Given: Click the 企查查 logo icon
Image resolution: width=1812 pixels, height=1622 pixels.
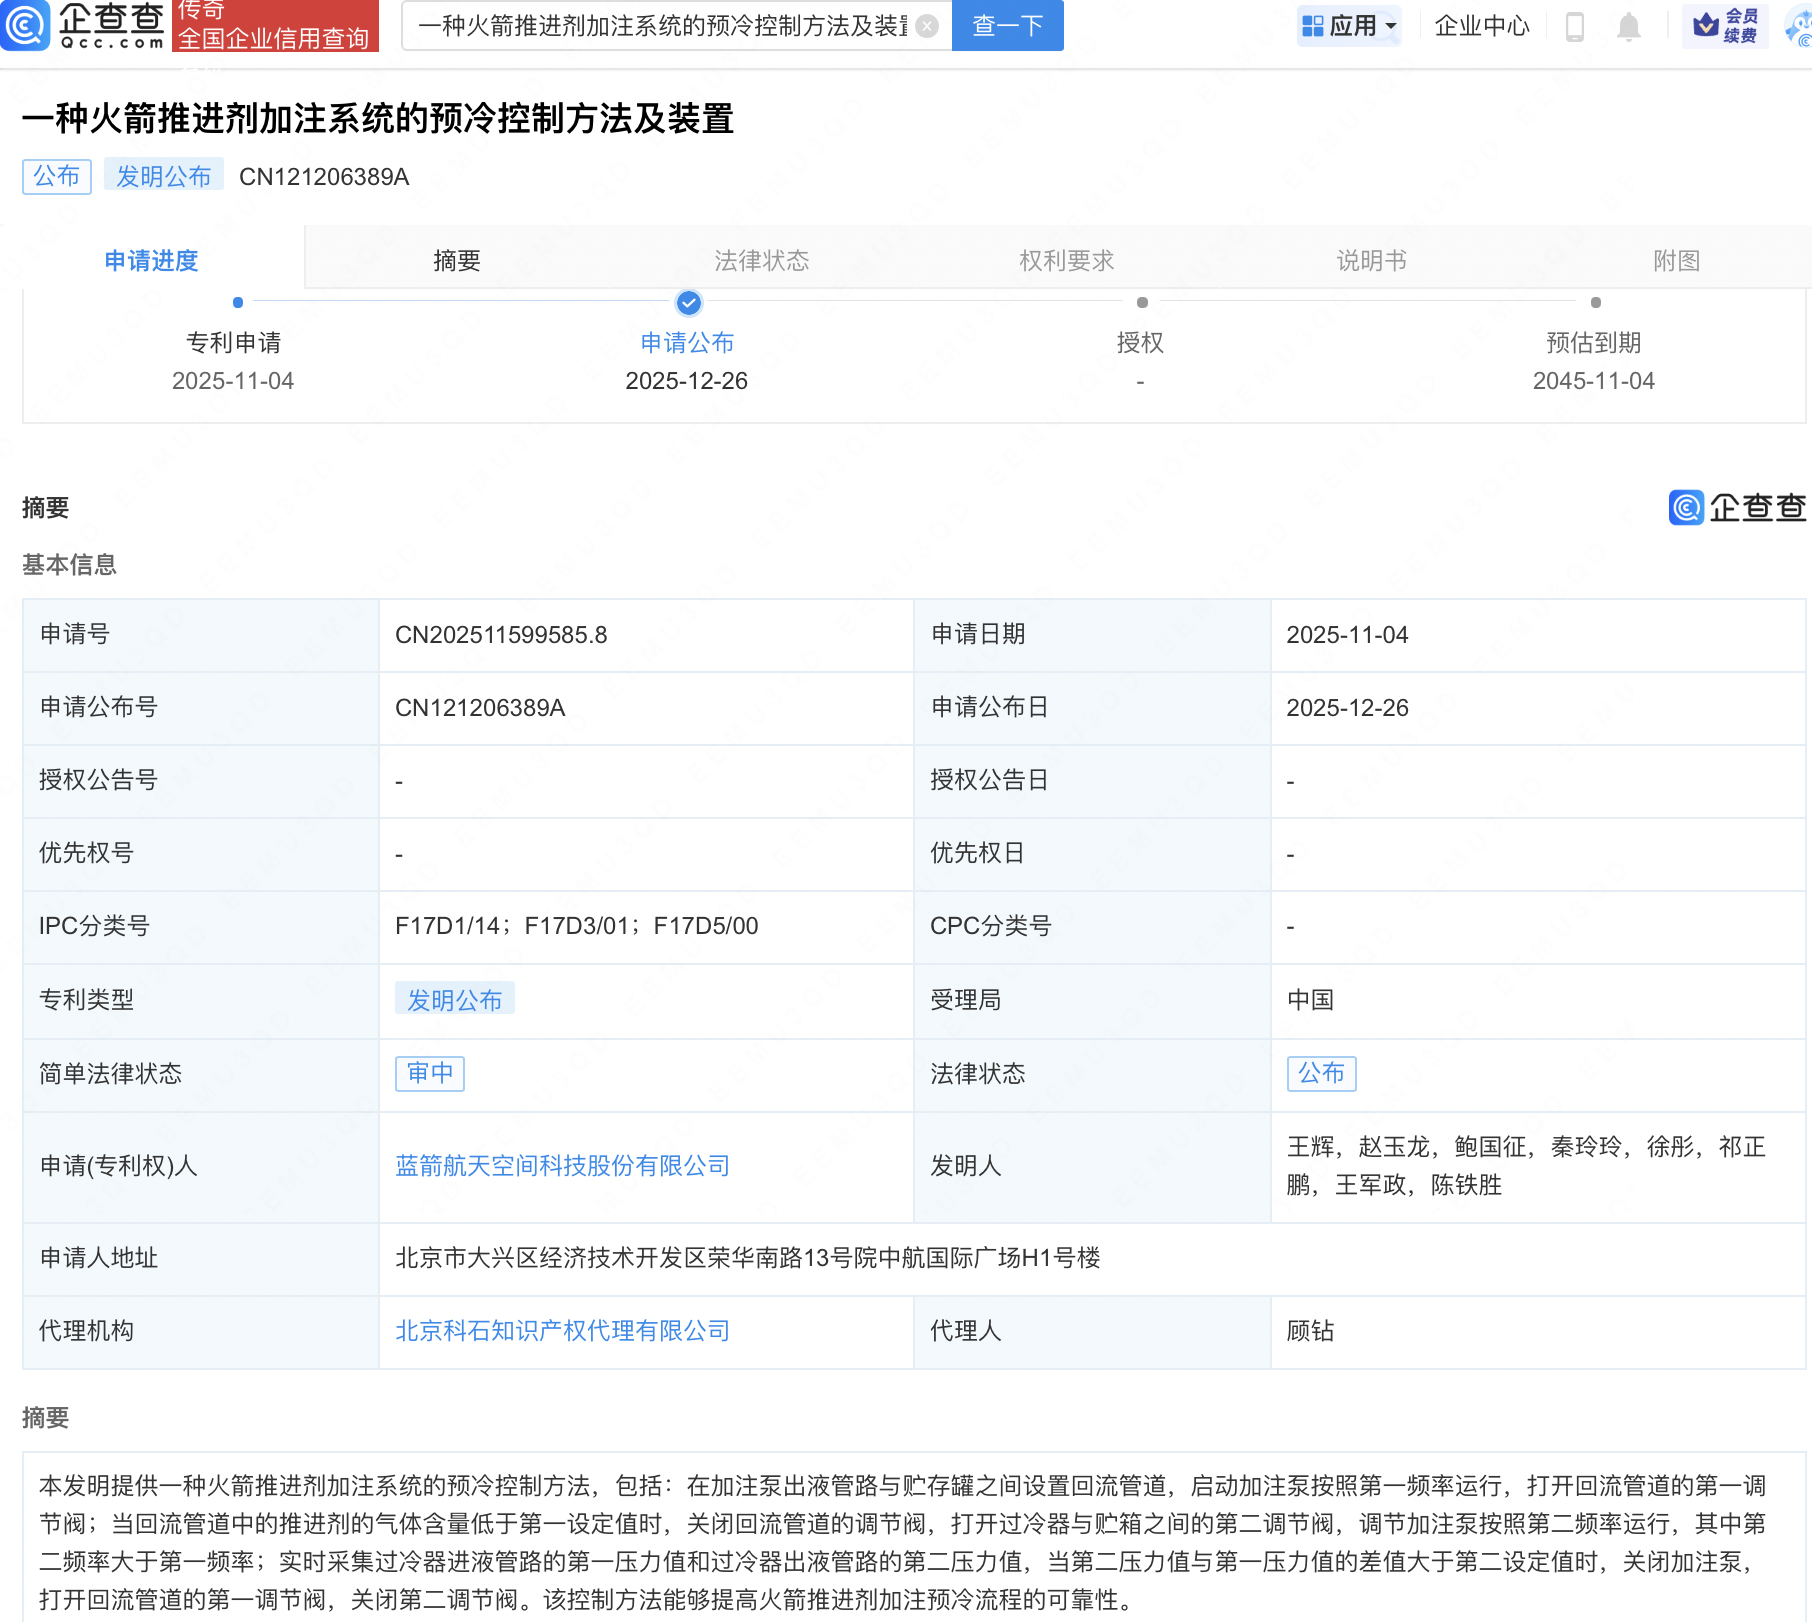Looking at the screenshot, I should click(27, 27).
